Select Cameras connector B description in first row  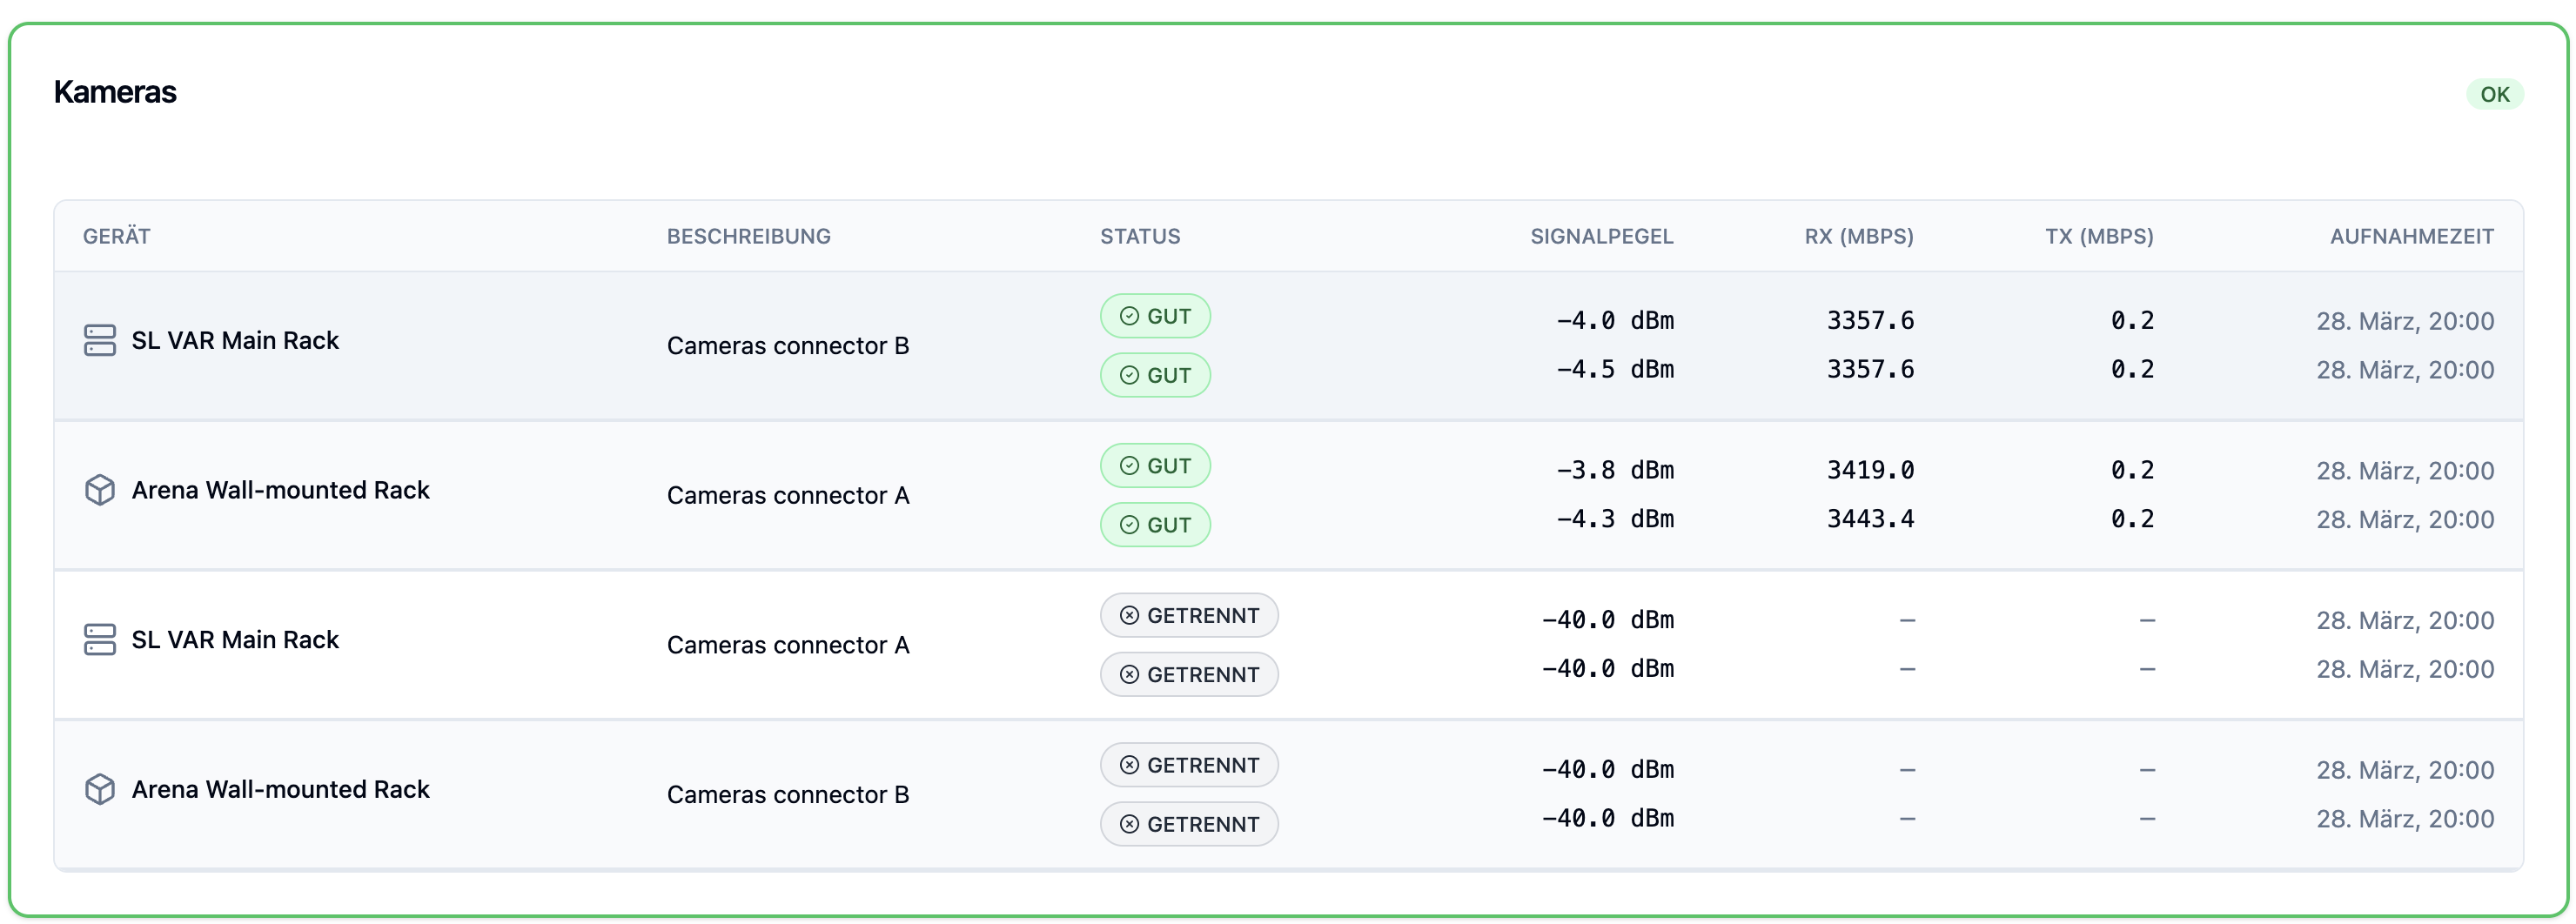pyautogui.click(x=788, y=346)
